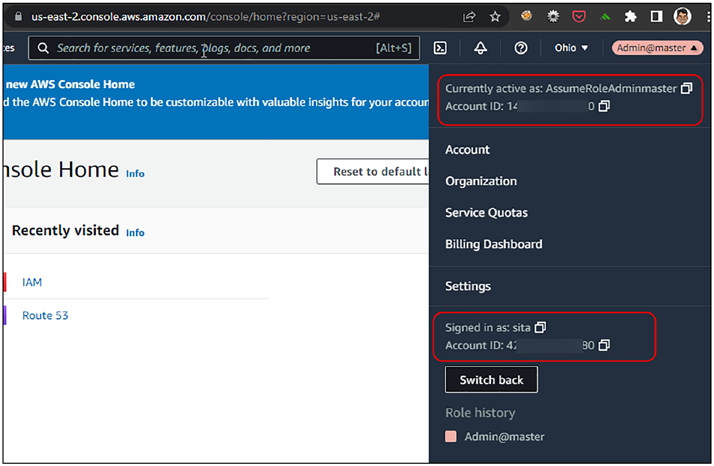Copy the signed-in account ID
Viewport: 714px width, 466px height.
(604, 345)
